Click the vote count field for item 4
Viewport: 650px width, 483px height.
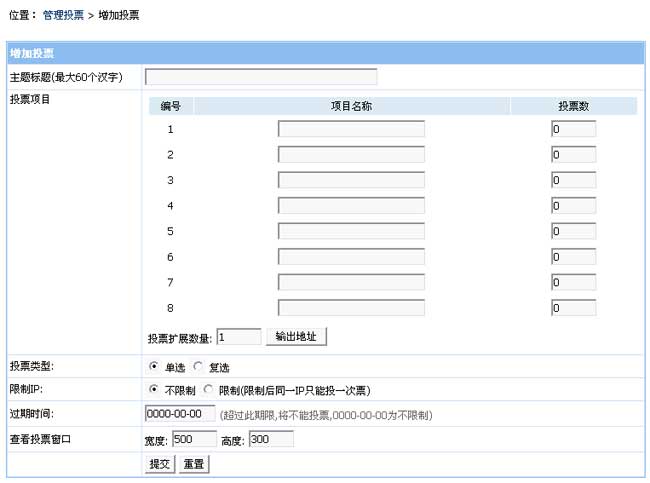[x=573, y=206]
